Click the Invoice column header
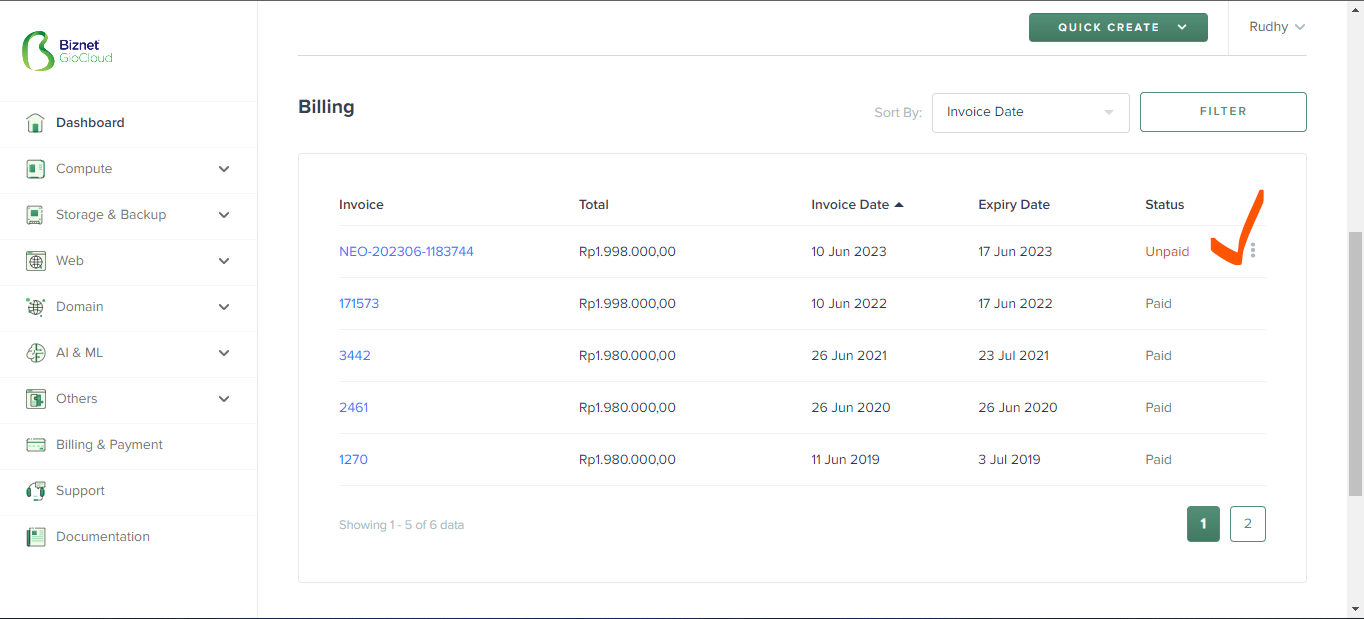 pos(361,204)
